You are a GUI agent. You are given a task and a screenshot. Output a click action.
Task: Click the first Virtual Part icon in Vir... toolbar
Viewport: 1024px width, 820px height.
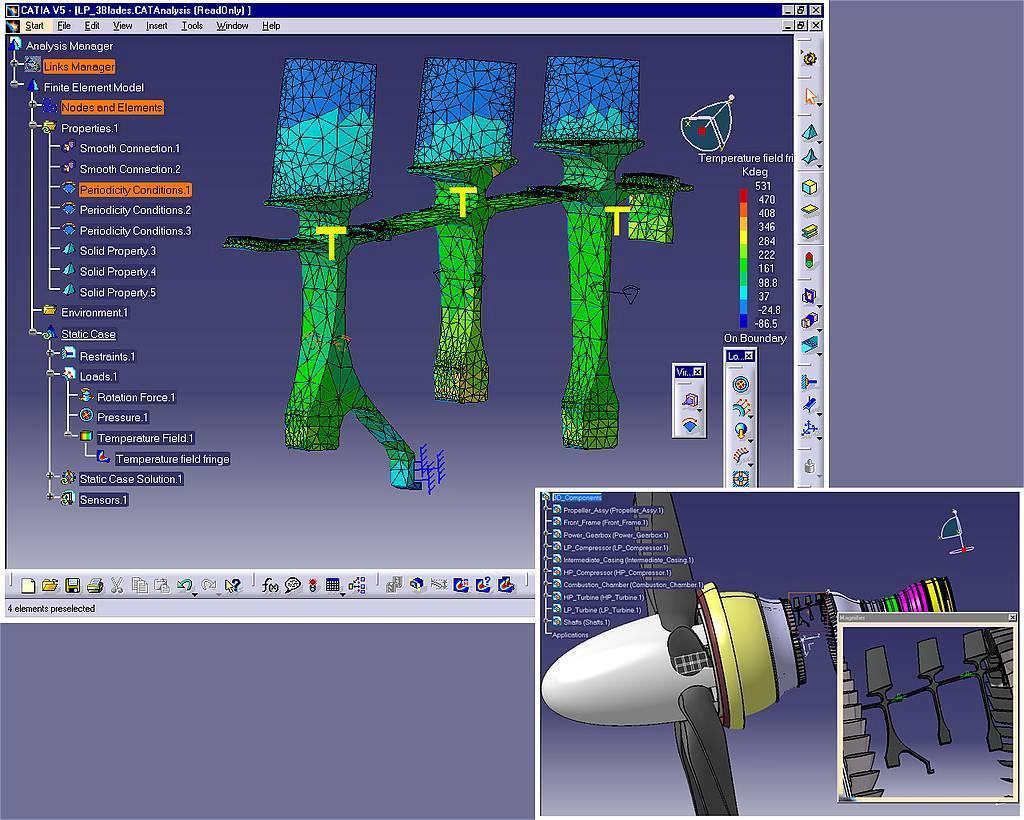coord(690,398)
